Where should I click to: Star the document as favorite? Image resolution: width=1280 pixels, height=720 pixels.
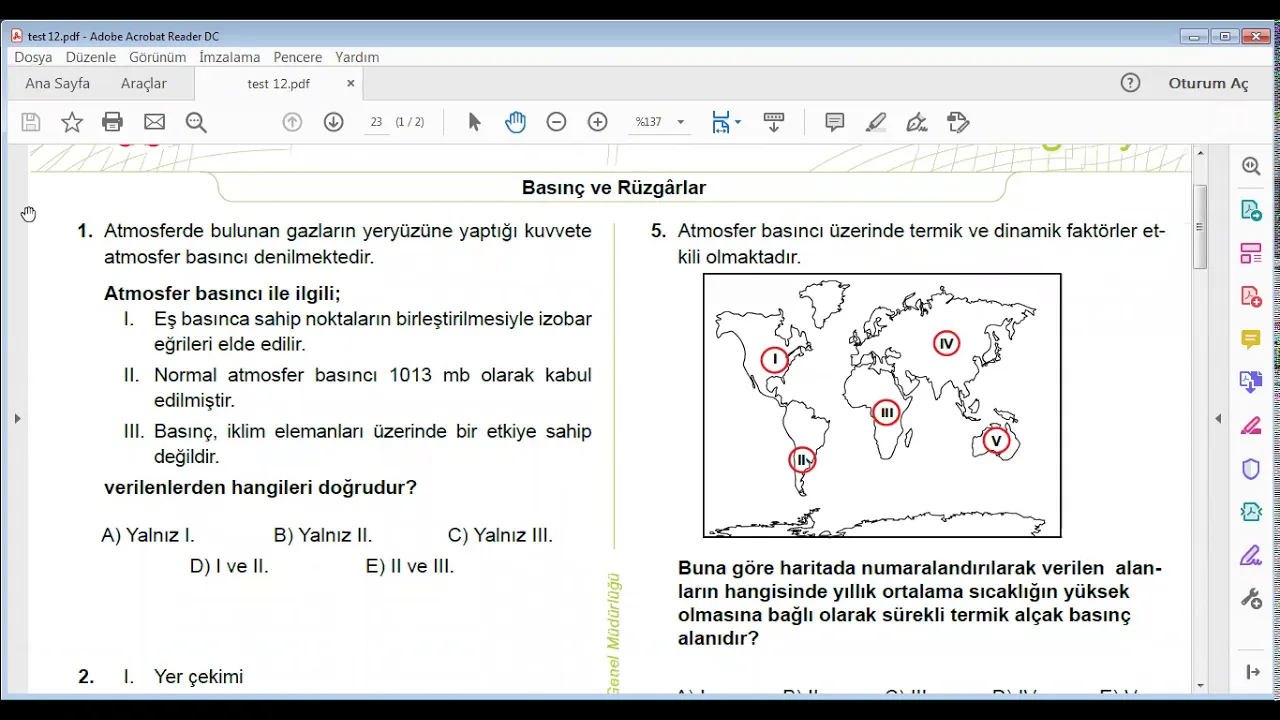click(x=72, y=122)
